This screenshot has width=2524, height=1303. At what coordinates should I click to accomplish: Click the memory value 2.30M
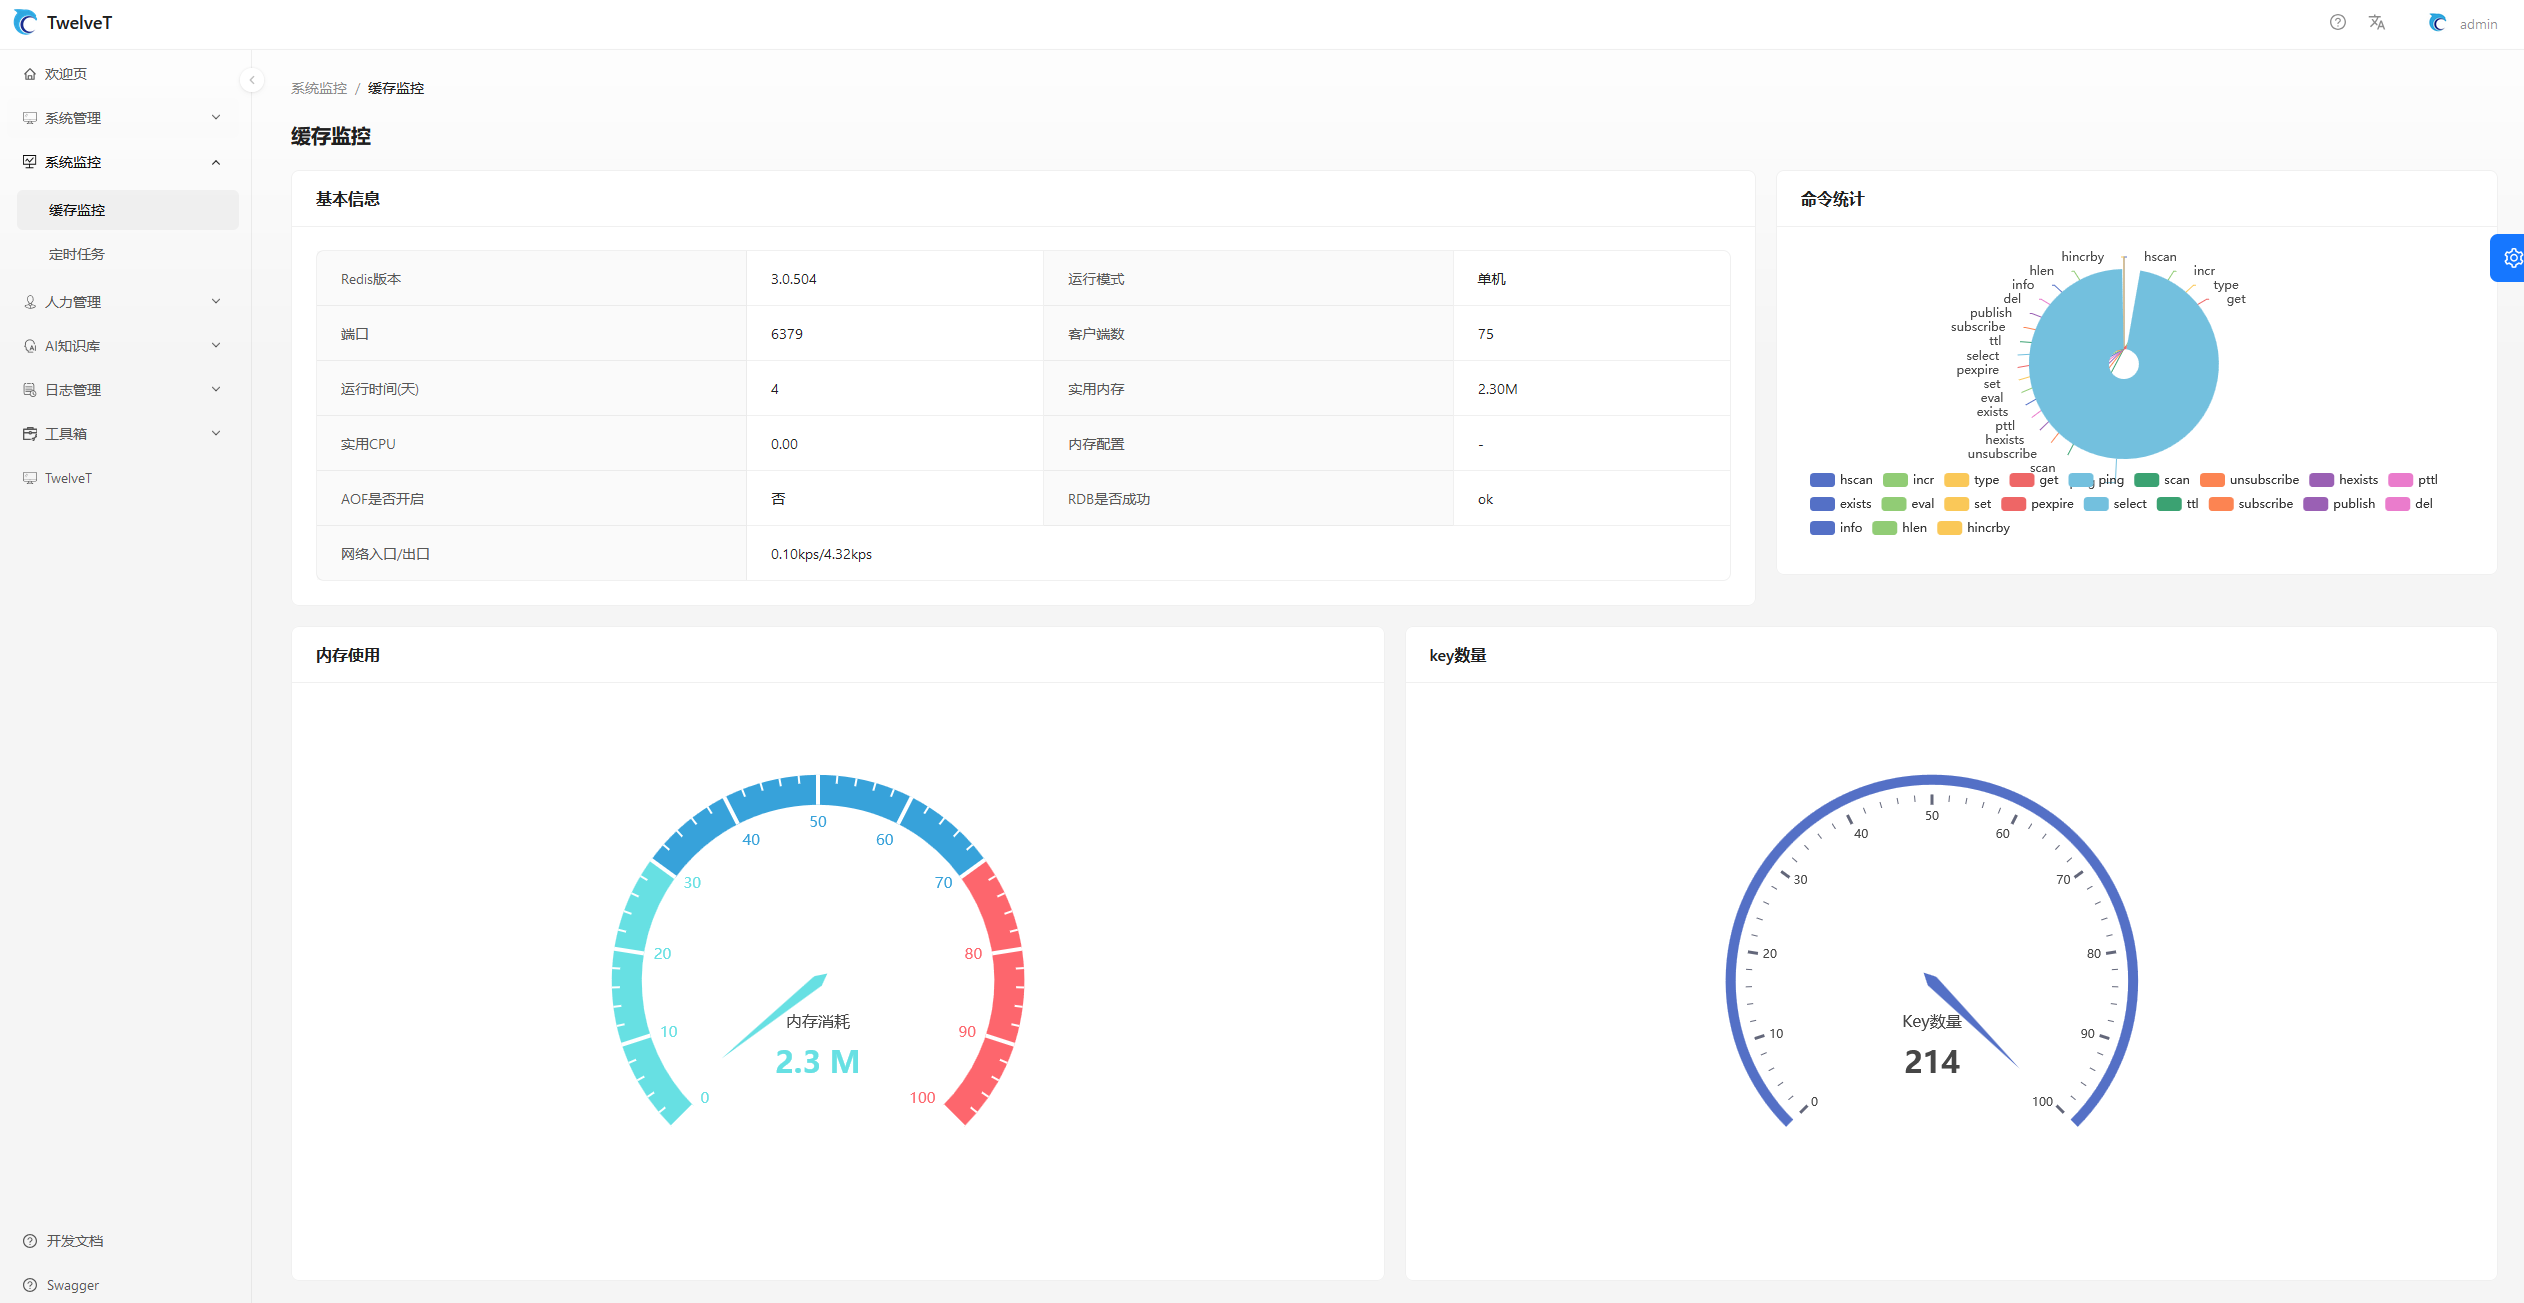[1497, 389]
